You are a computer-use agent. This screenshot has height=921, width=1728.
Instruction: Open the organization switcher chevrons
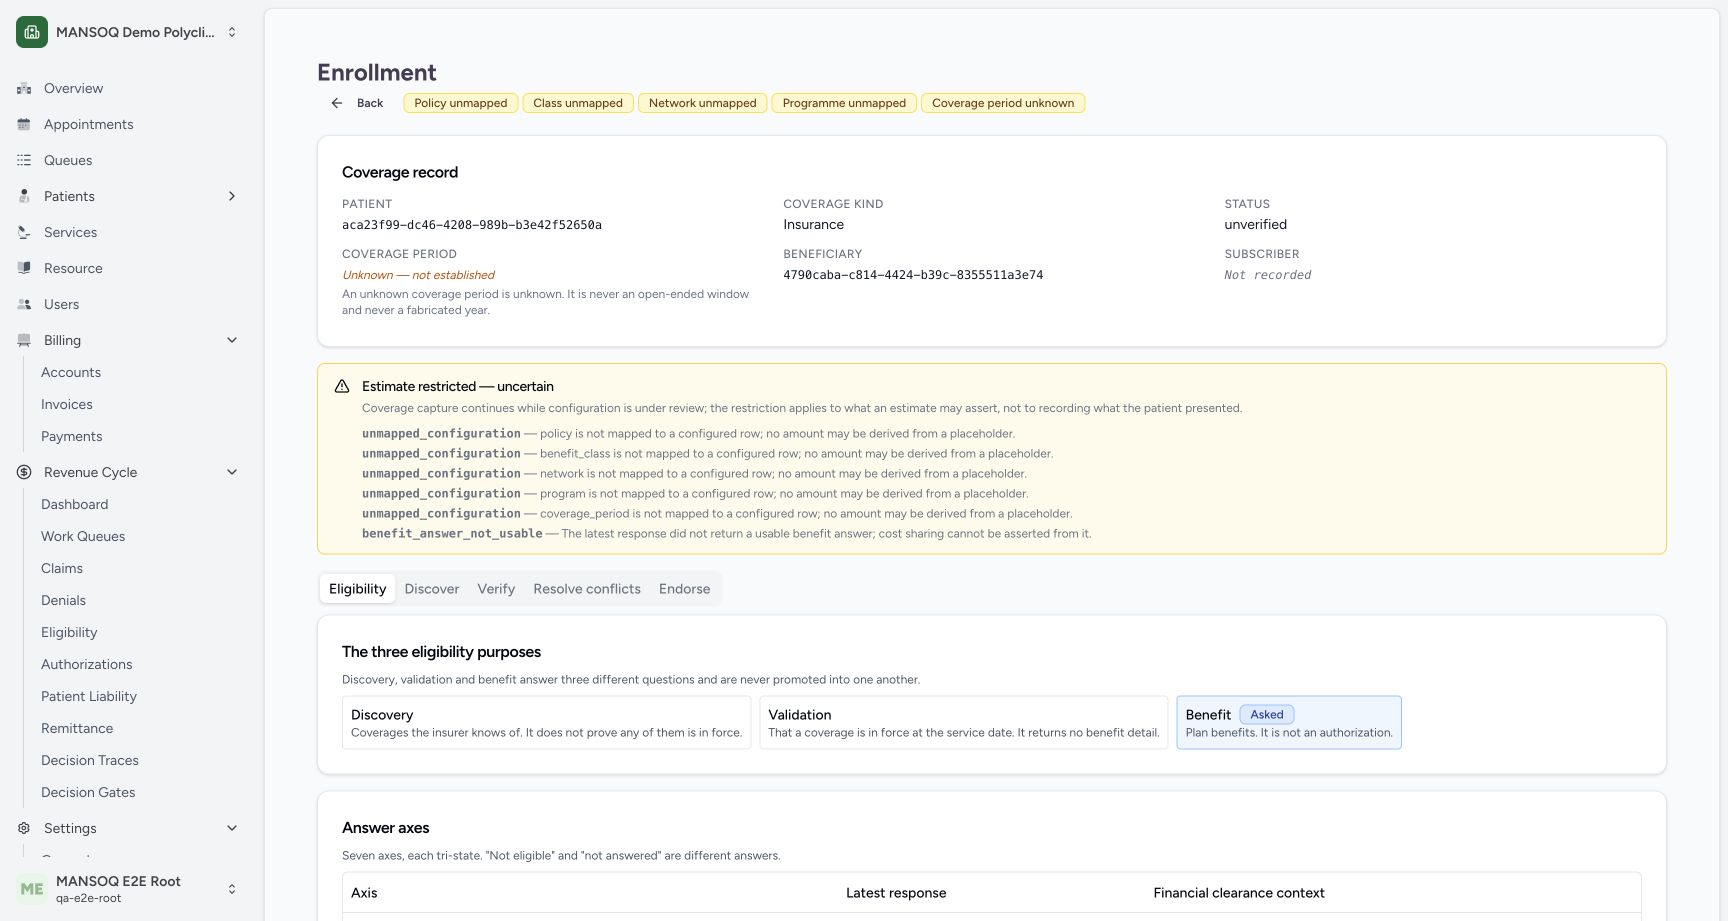click(232, 32)
